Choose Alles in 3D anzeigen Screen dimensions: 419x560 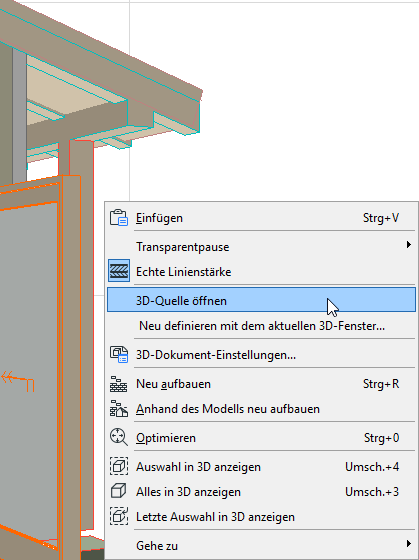(x=261, y=492)
